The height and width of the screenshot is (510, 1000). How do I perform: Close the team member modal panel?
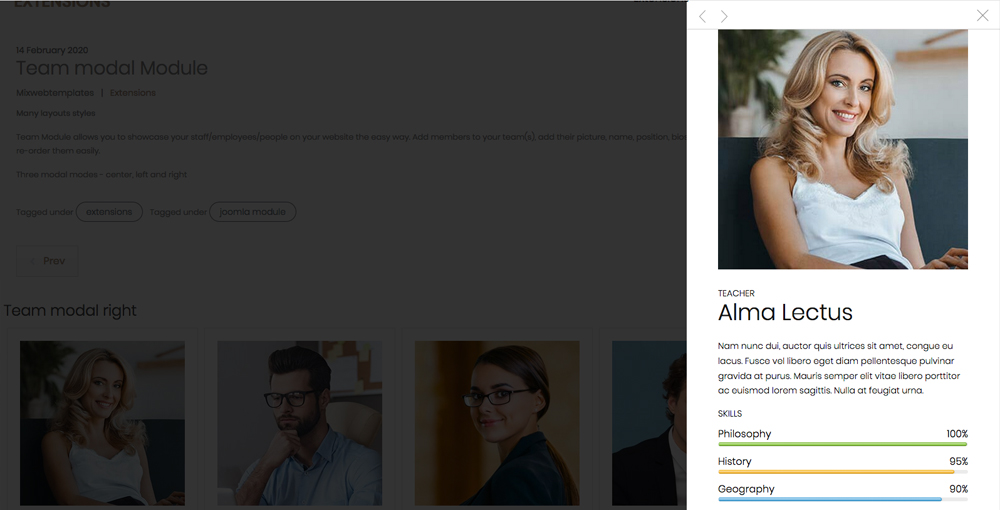[982, 15]
